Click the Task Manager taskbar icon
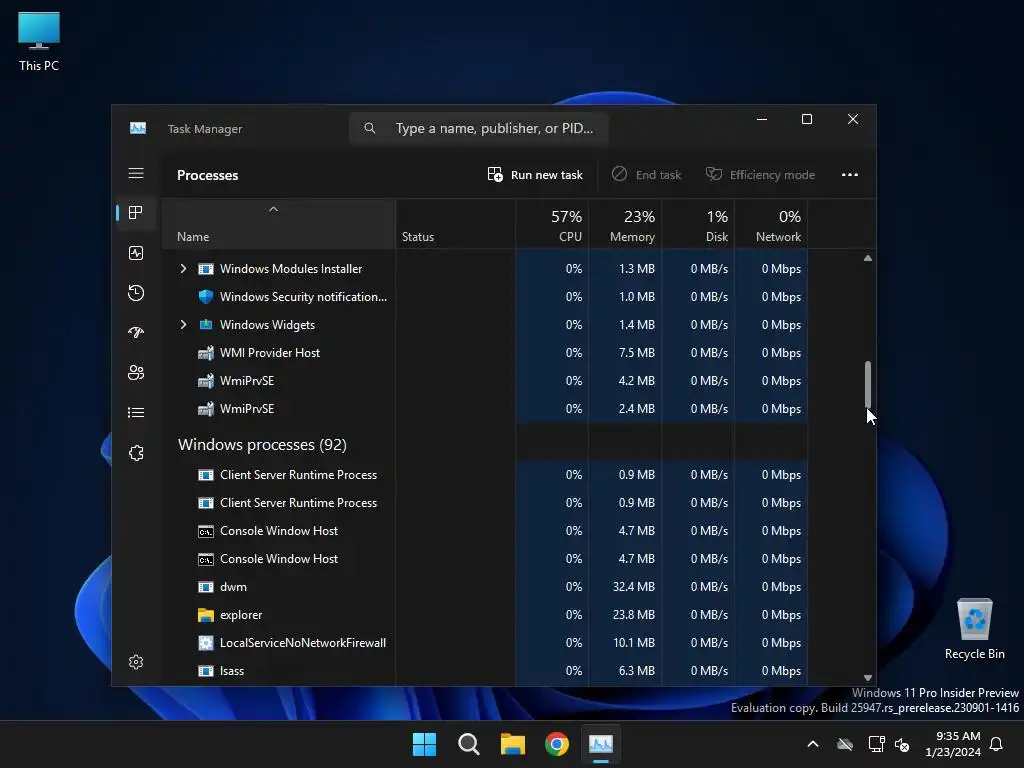This screenshot has height=768, width=1024. [x=601, y=744]
